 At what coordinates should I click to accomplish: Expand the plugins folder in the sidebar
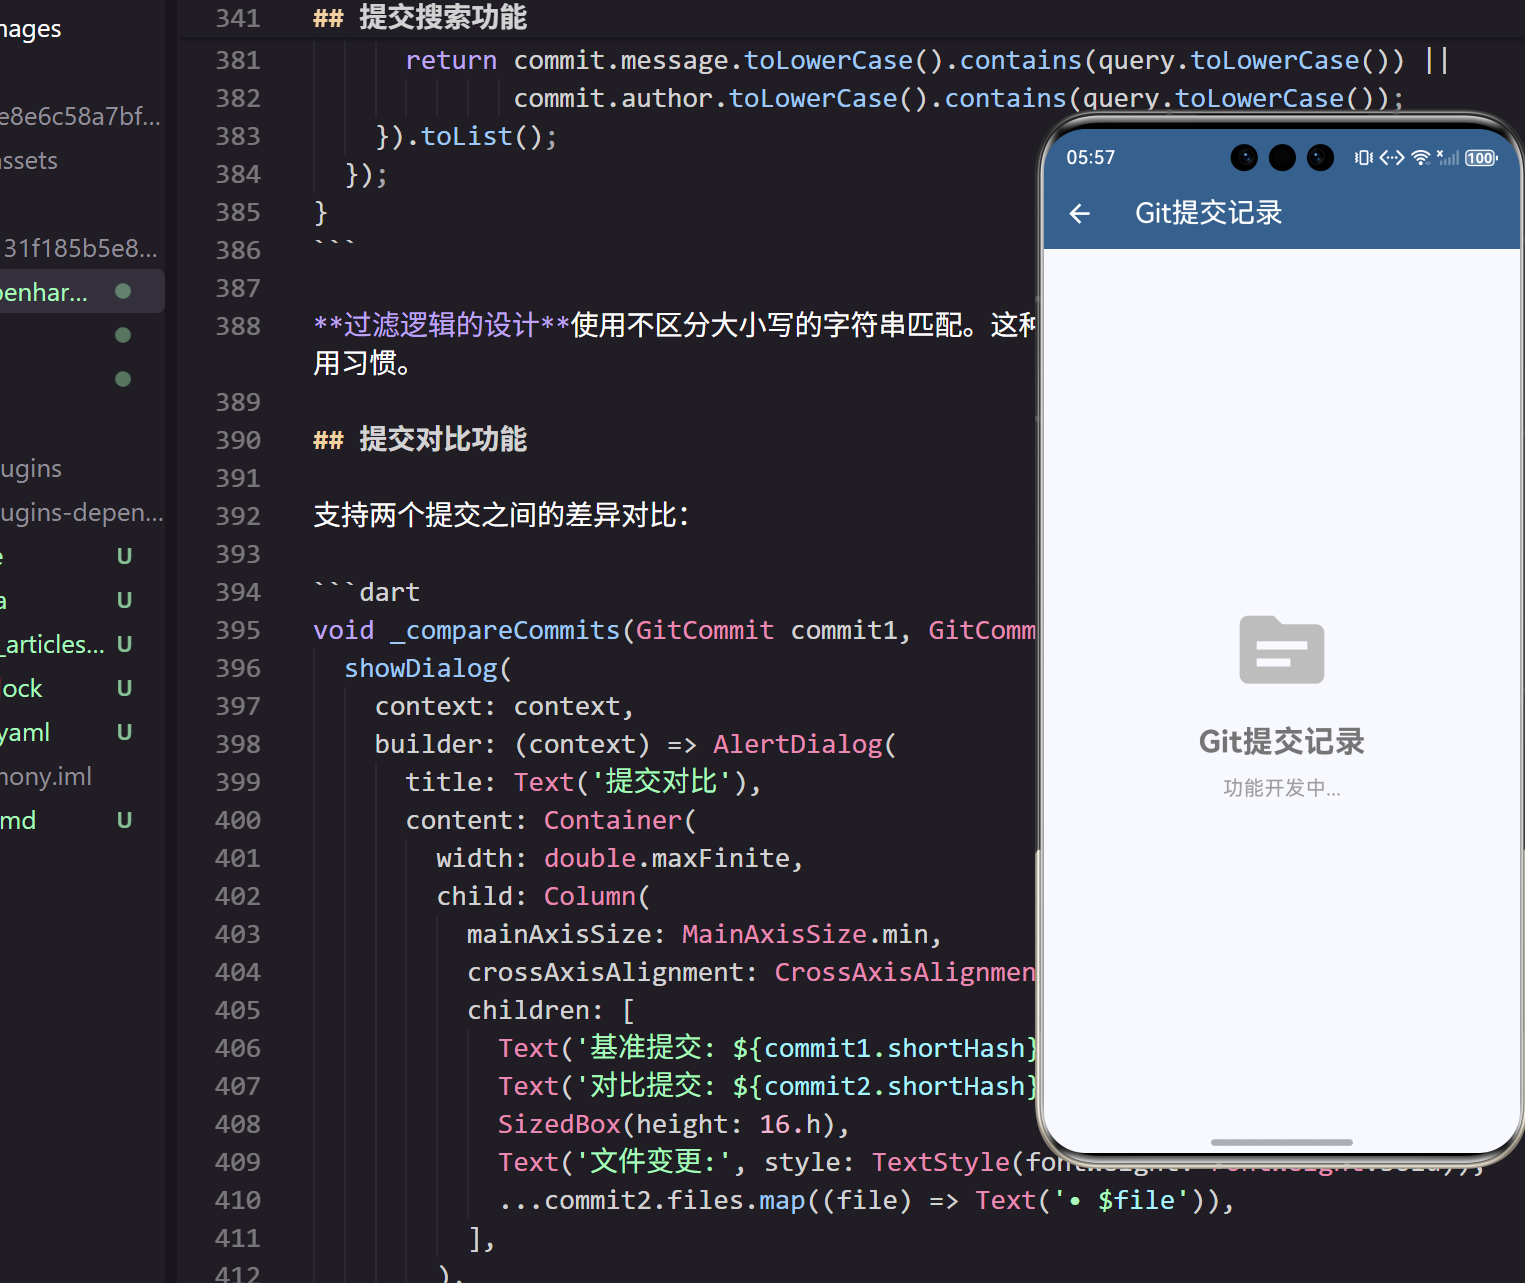click(x=30, y=468)
